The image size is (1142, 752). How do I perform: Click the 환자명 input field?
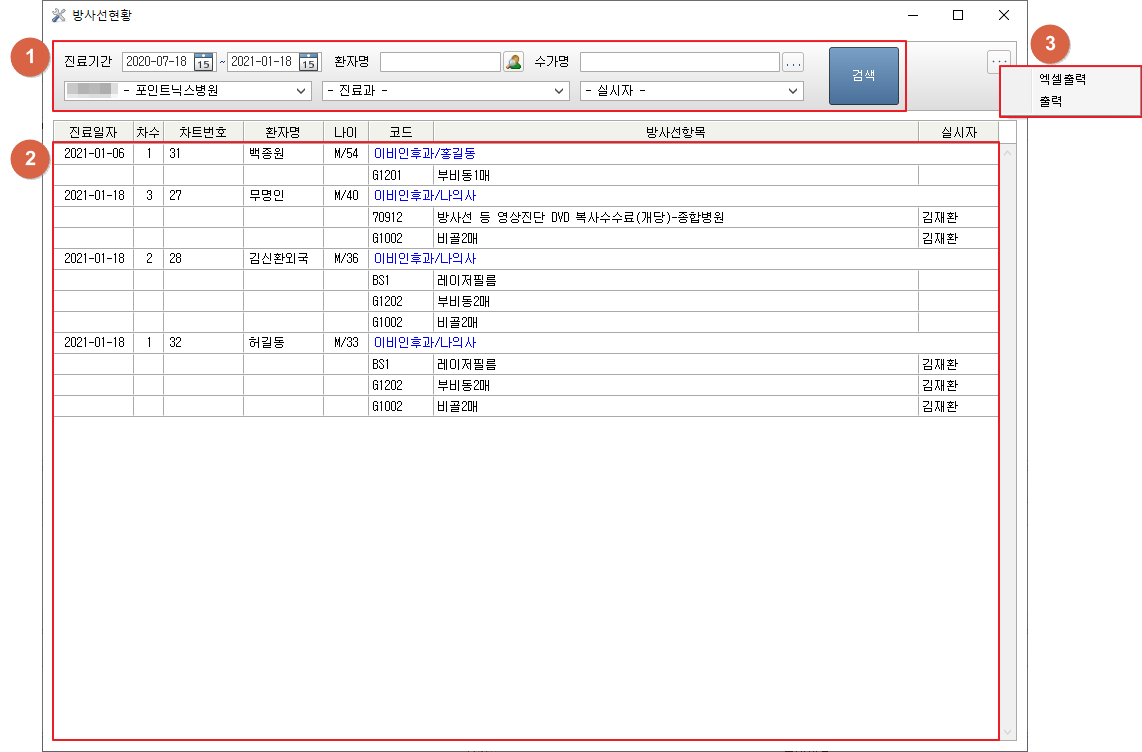pyautogui.click(x=440, y=62)
